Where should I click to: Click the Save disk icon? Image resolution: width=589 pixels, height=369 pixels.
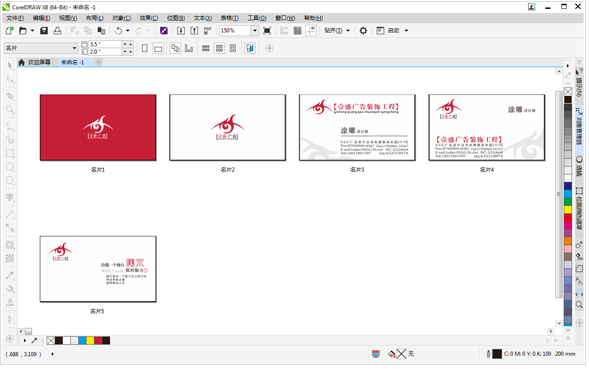(44, 31)
